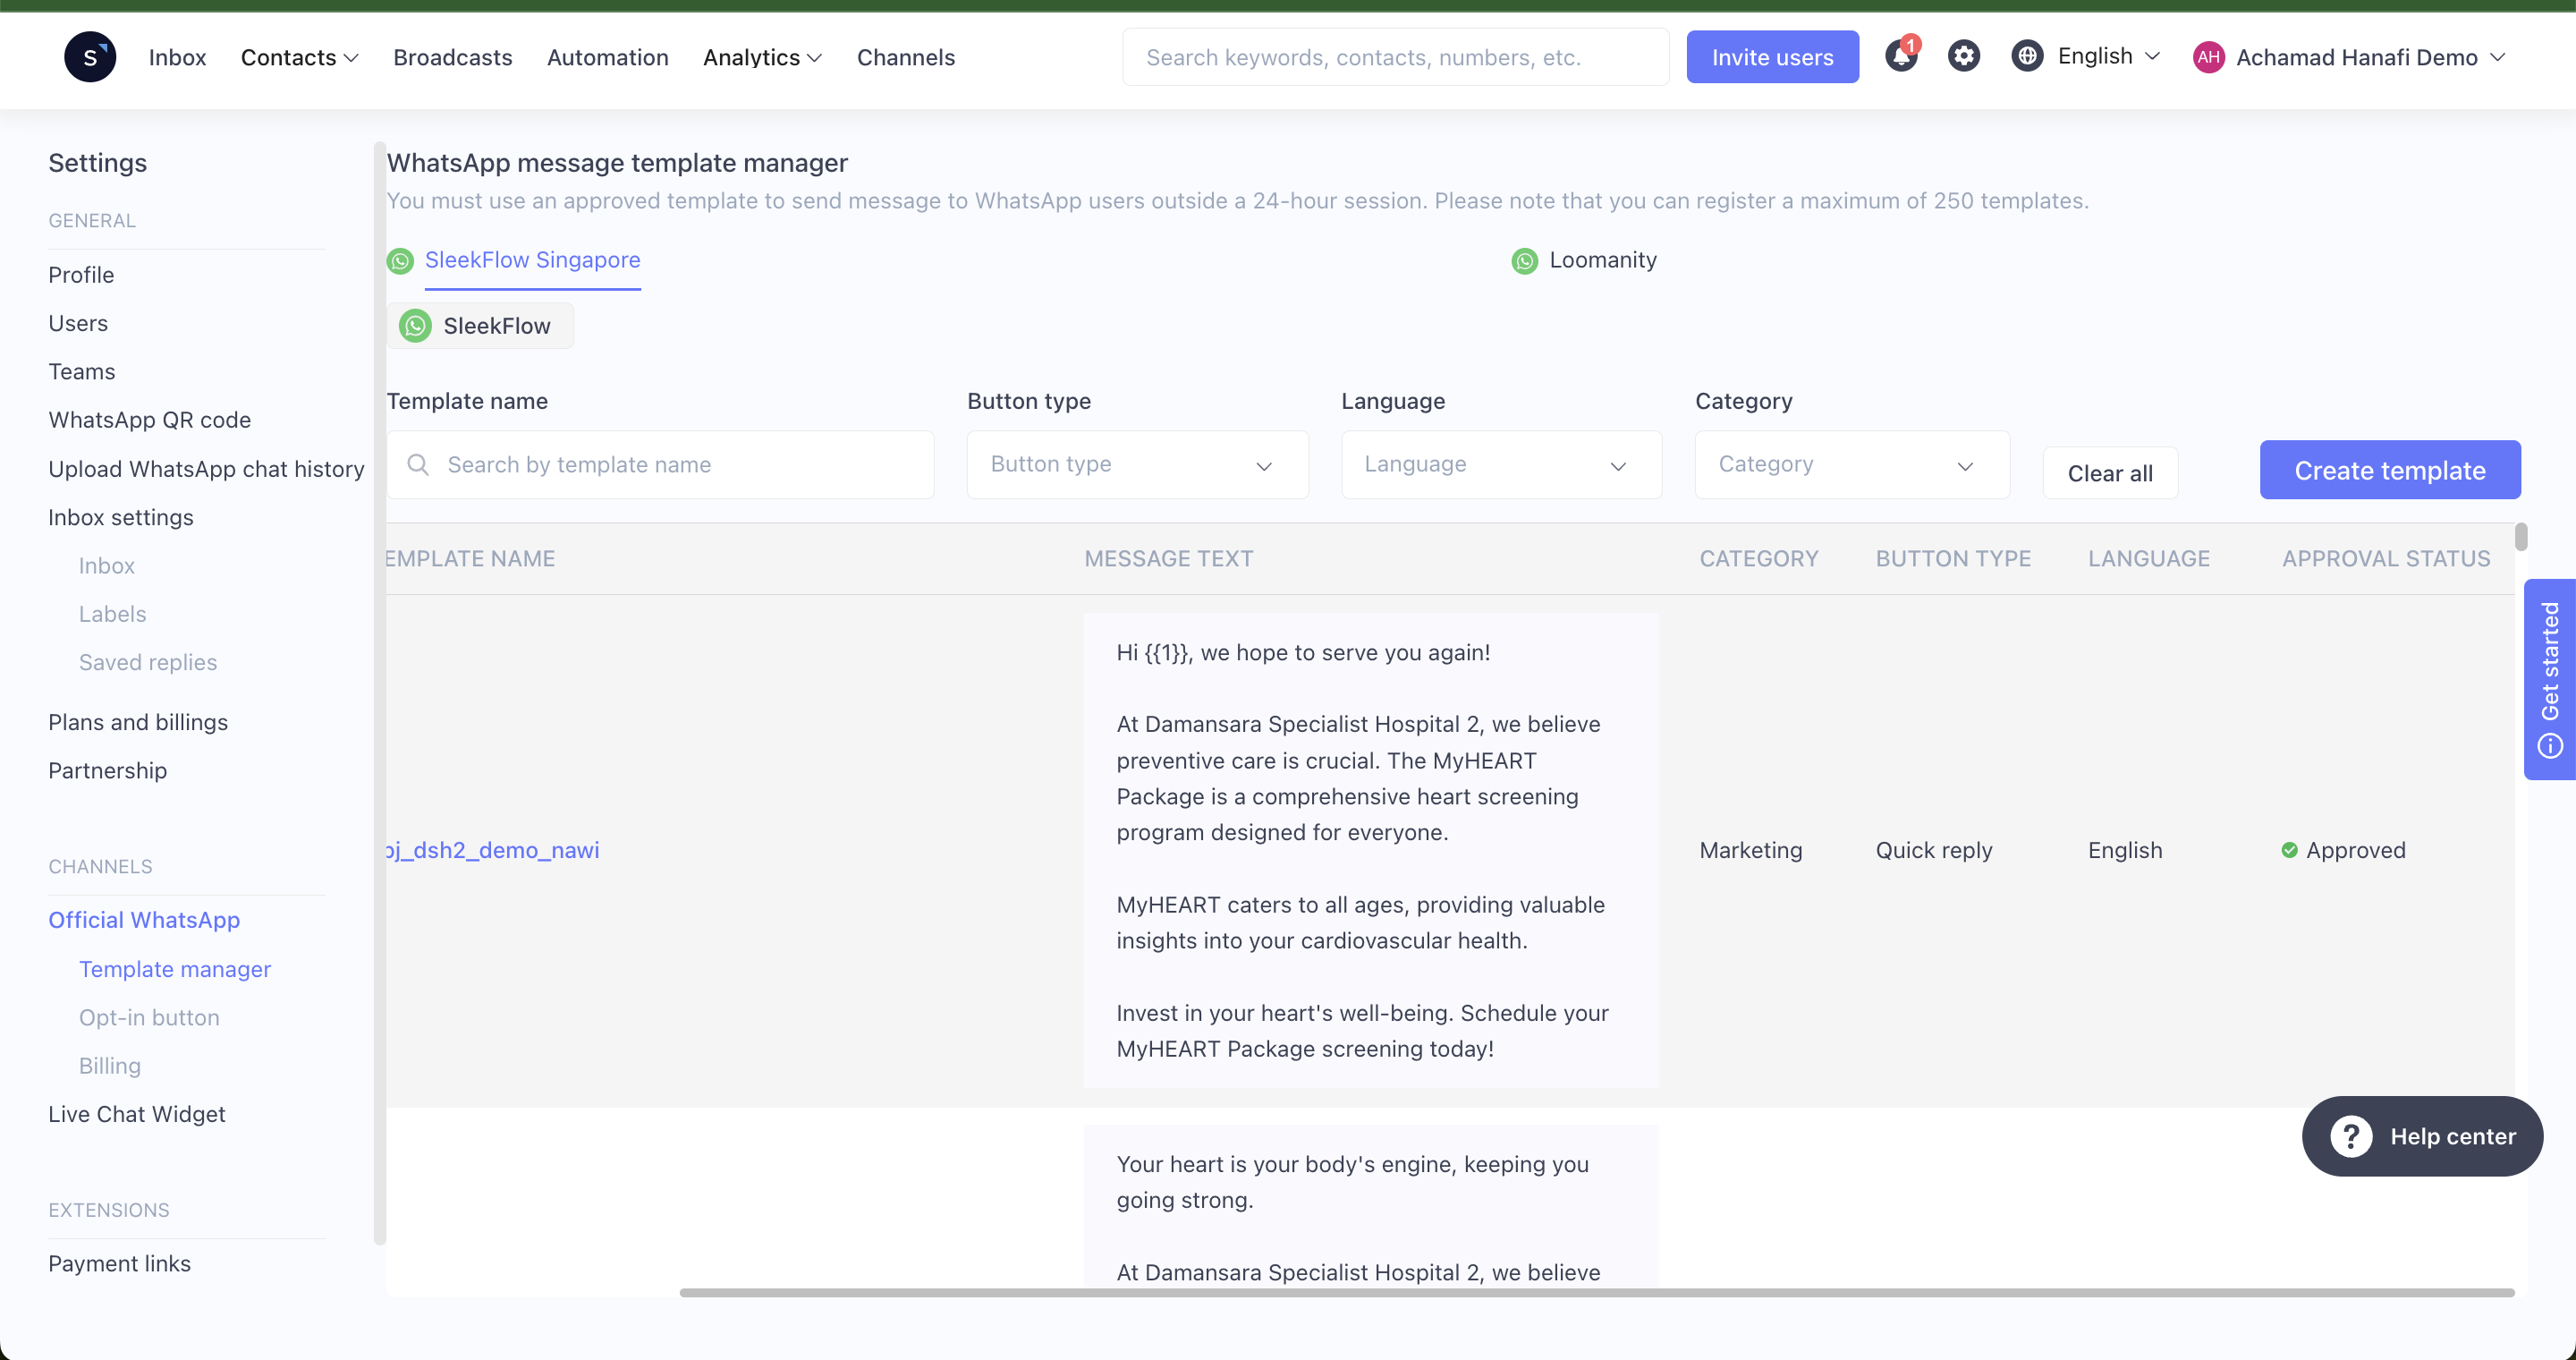Open the Contacts menu
This screenshot has width=2576, height=1360.
(300, 56)
